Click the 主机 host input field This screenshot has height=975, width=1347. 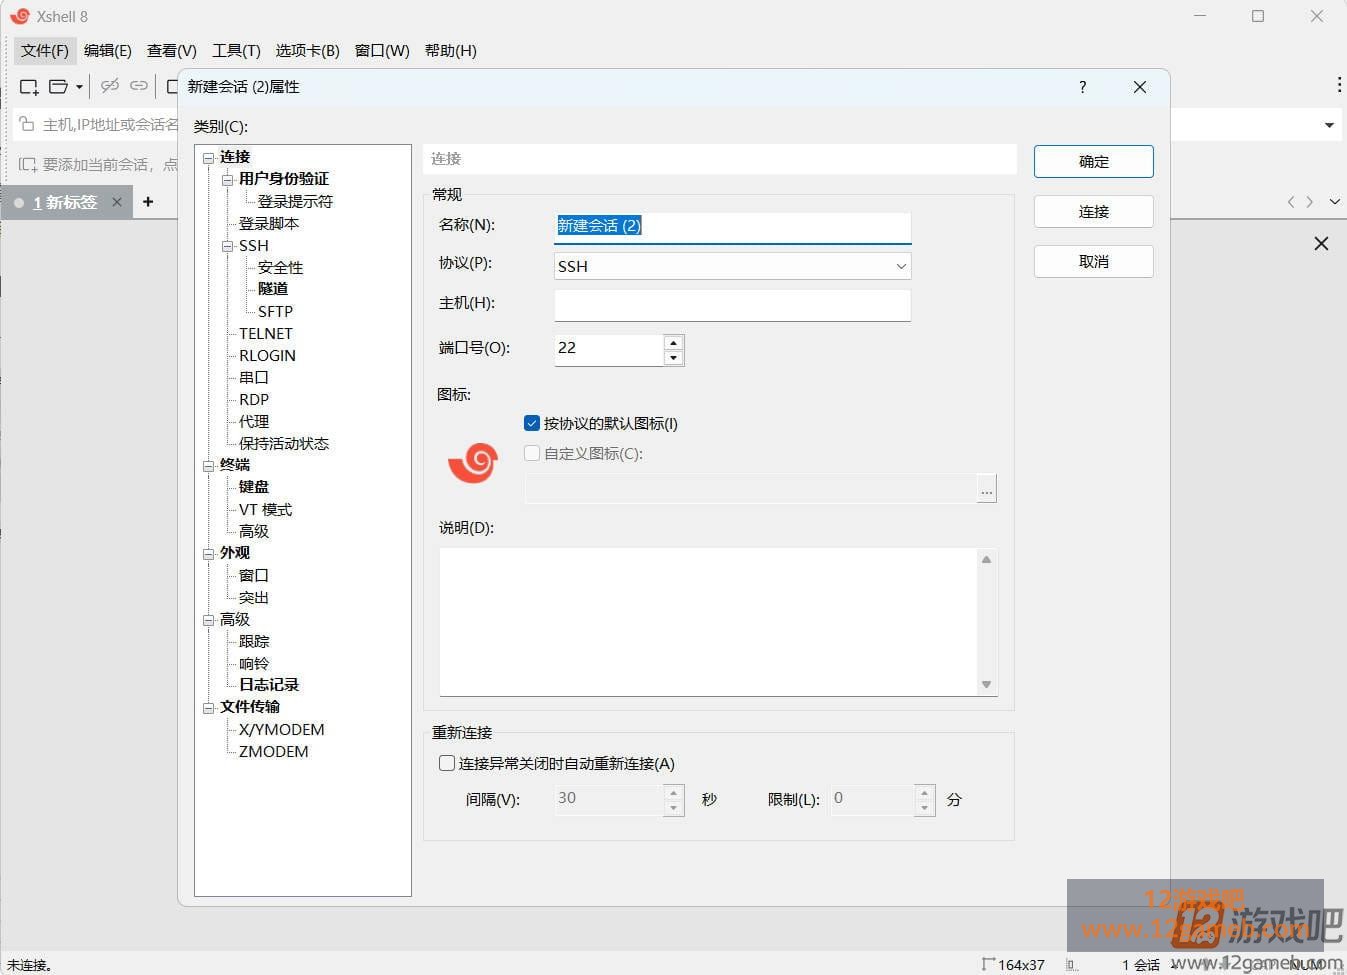(733, 305)
